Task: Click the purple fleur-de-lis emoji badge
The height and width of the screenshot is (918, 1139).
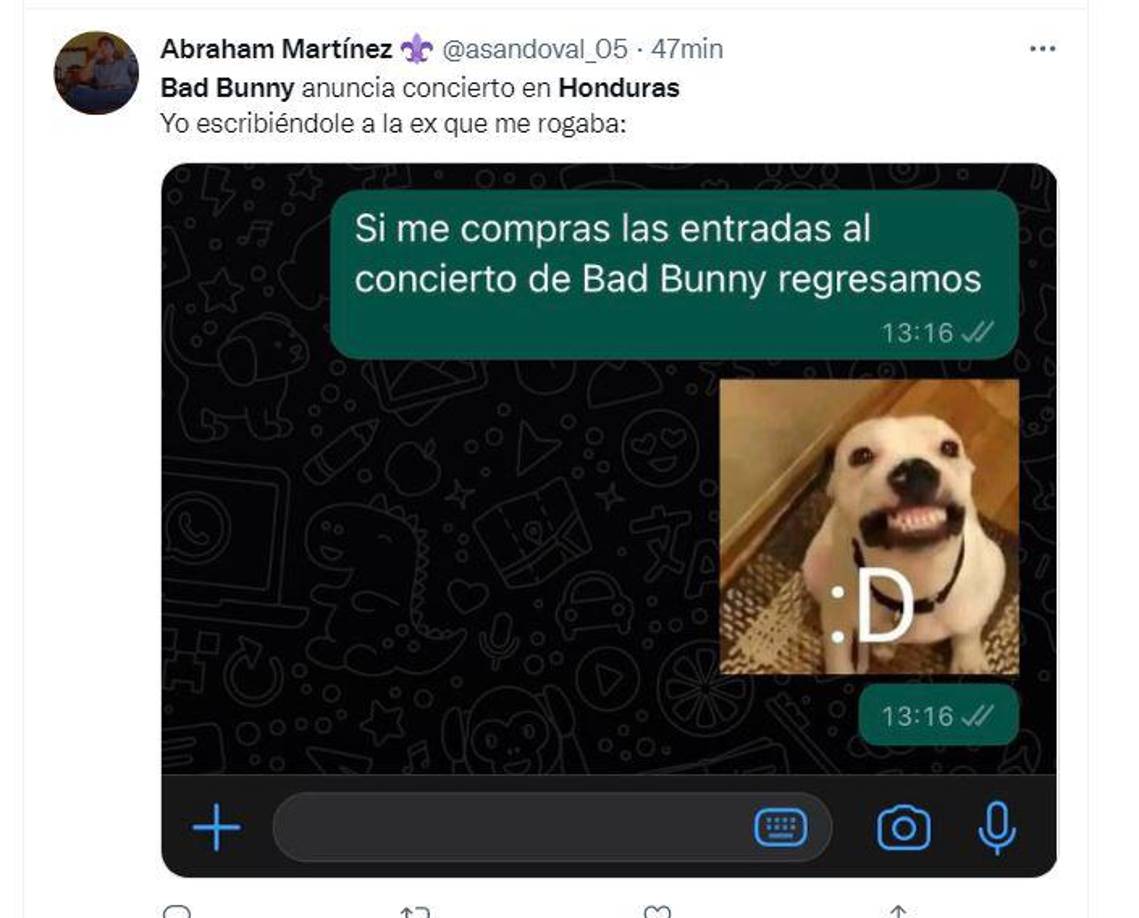Action: pyautogui.click(x=416, y=49)
